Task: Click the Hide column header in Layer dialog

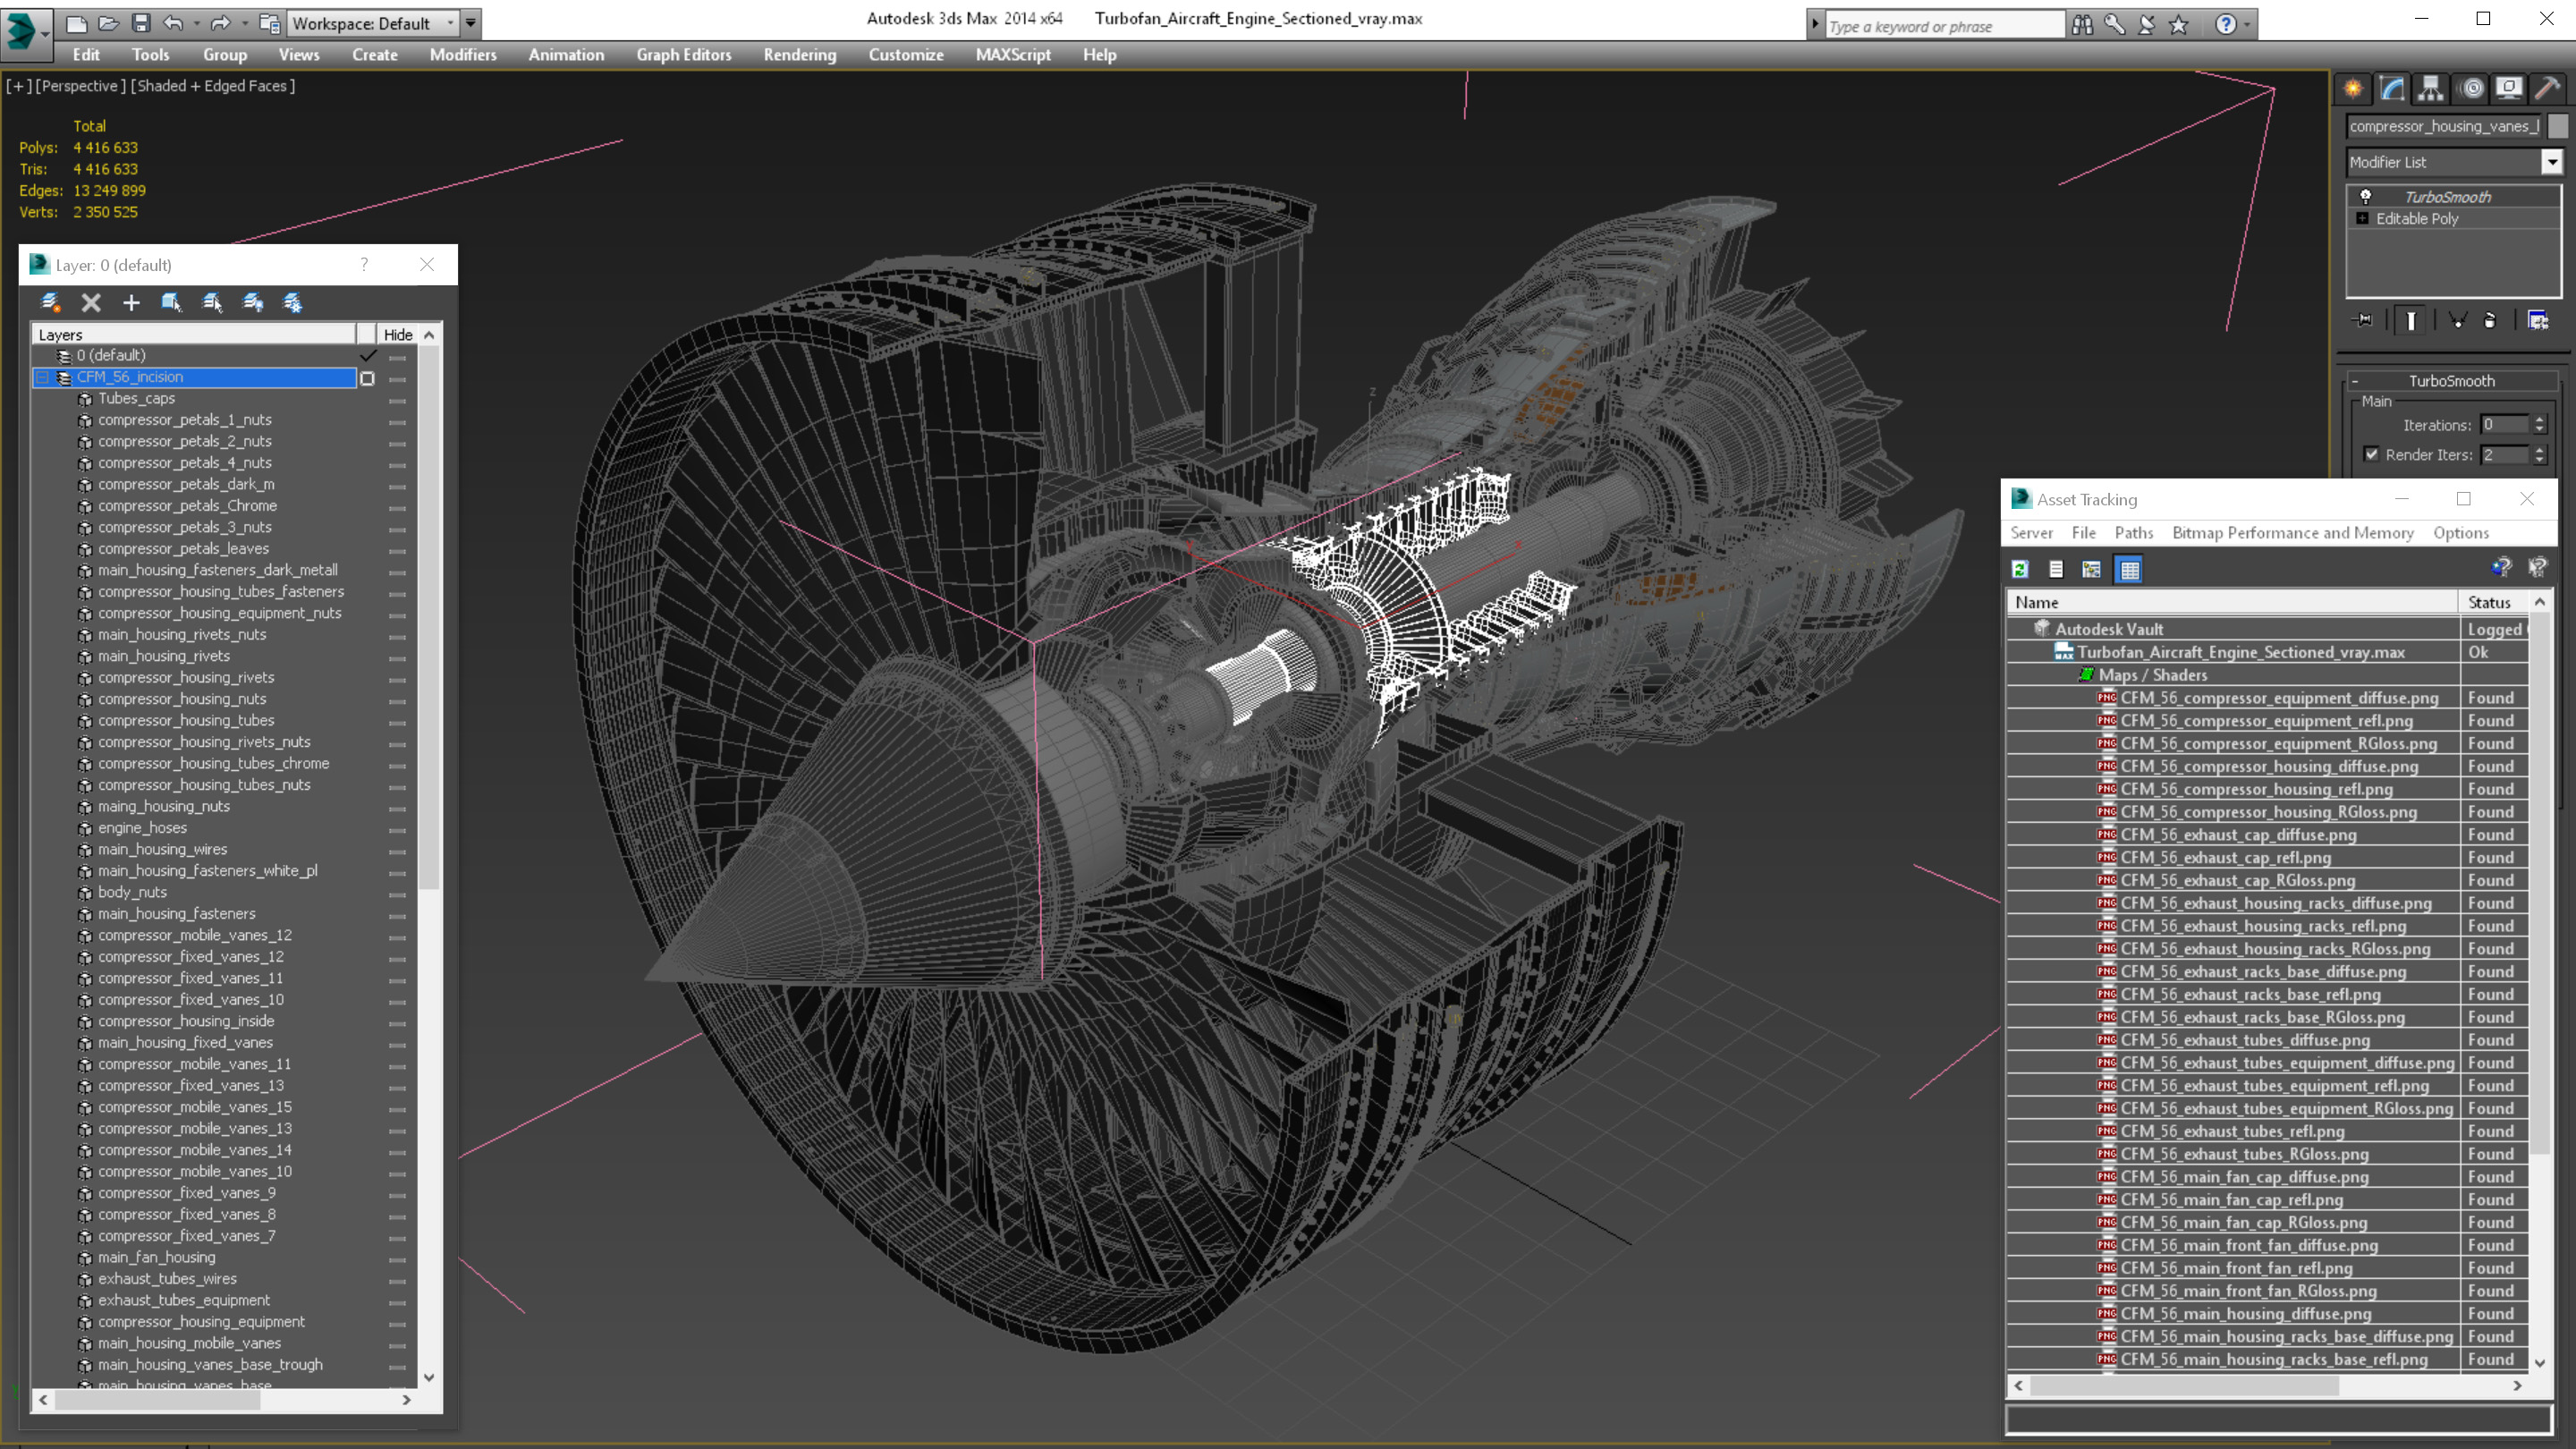Action: pos(398,335)
